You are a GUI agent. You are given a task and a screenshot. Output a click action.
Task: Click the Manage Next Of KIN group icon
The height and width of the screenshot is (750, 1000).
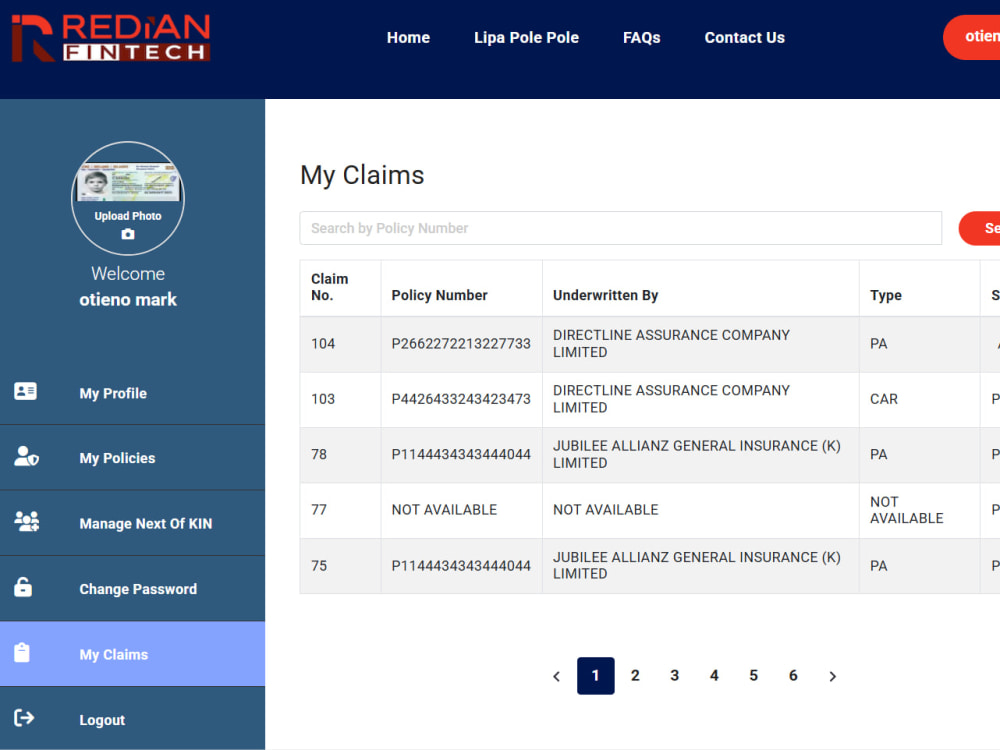pyautogui.click(x=27, y=522)
